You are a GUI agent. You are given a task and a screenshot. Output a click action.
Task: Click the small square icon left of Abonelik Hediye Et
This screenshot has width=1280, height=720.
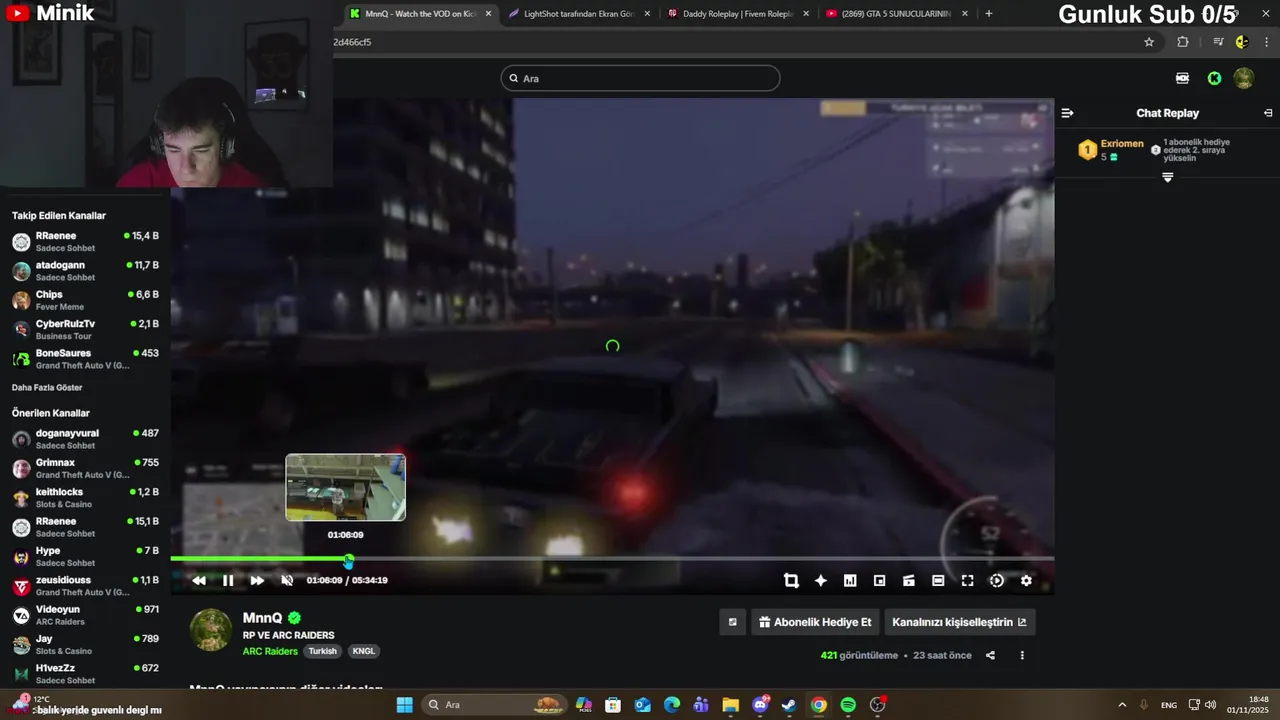732,622
